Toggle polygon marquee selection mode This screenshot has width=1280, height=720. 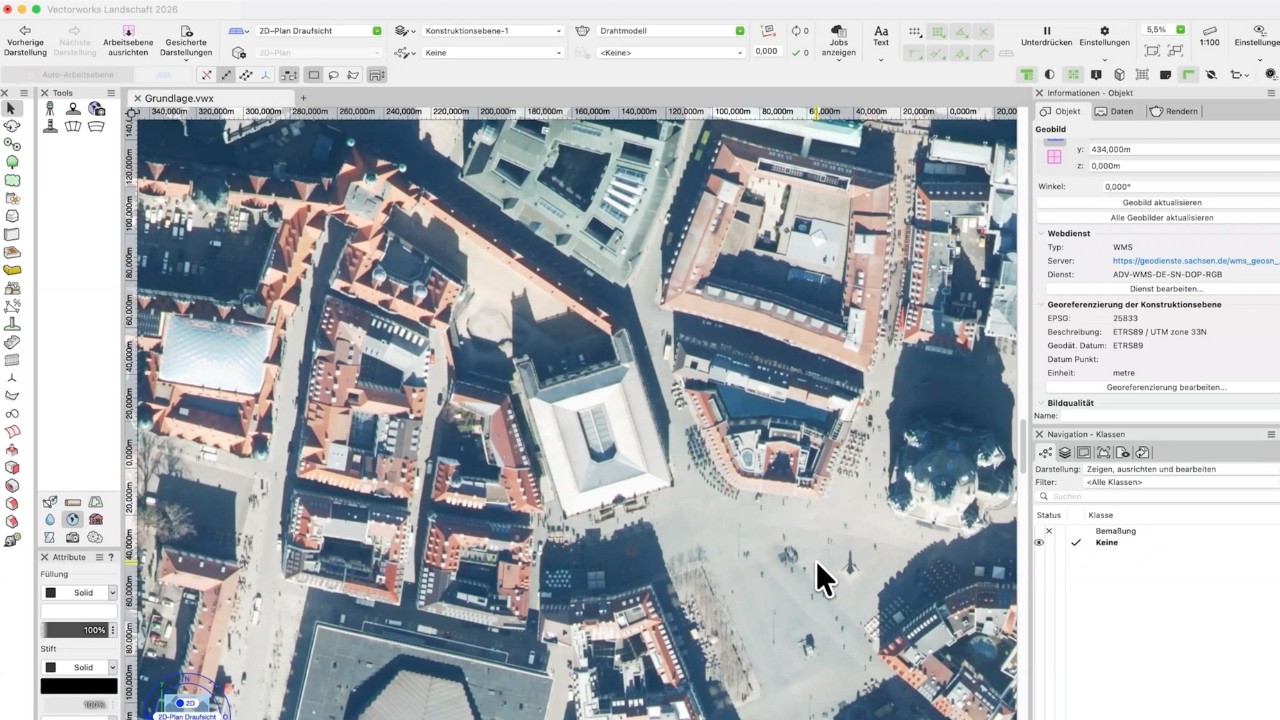(355, 75)
